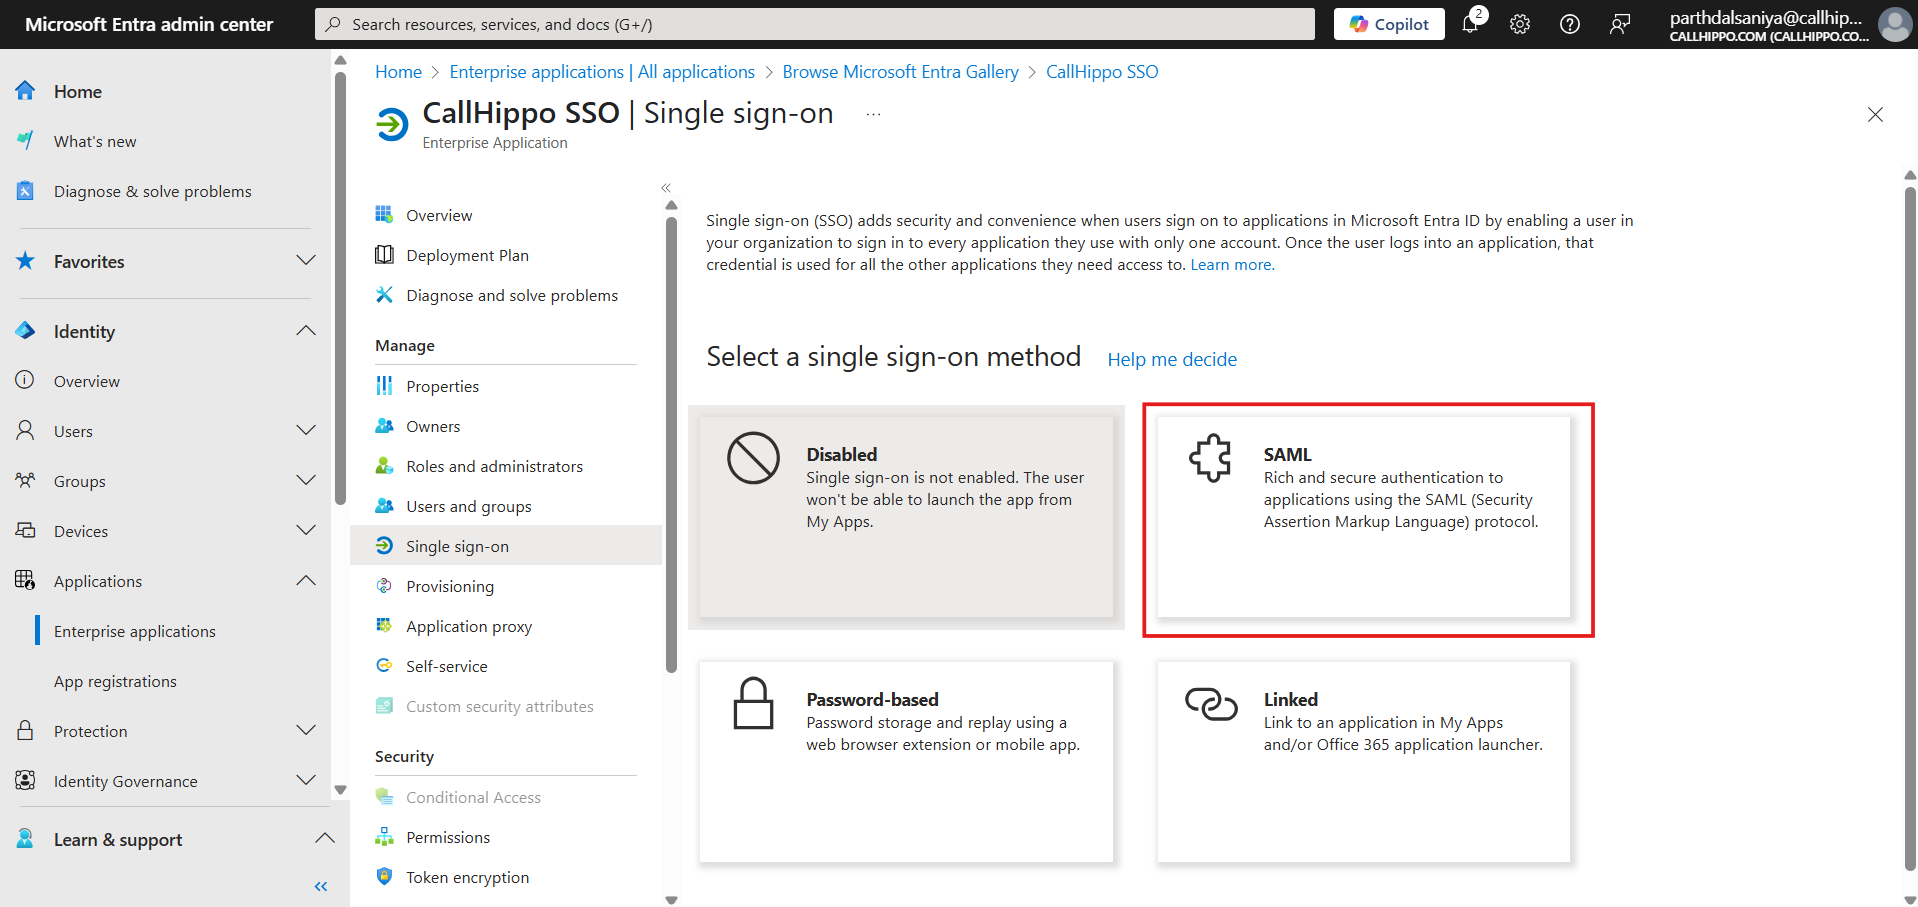
Task: Click the Identity diamond icon
Action: [26, 331]
